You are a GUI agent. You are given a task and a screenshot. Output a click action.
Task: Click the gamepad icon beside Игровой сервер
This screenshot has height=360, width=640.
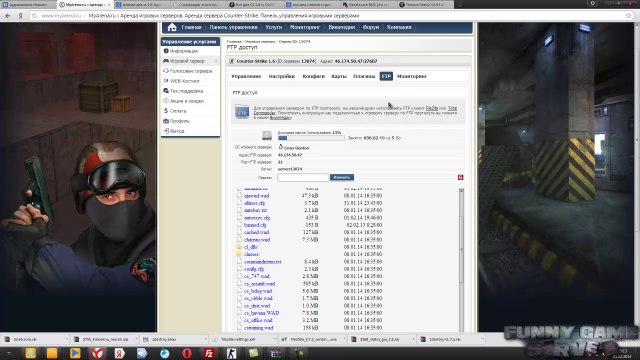coord(166,61)
